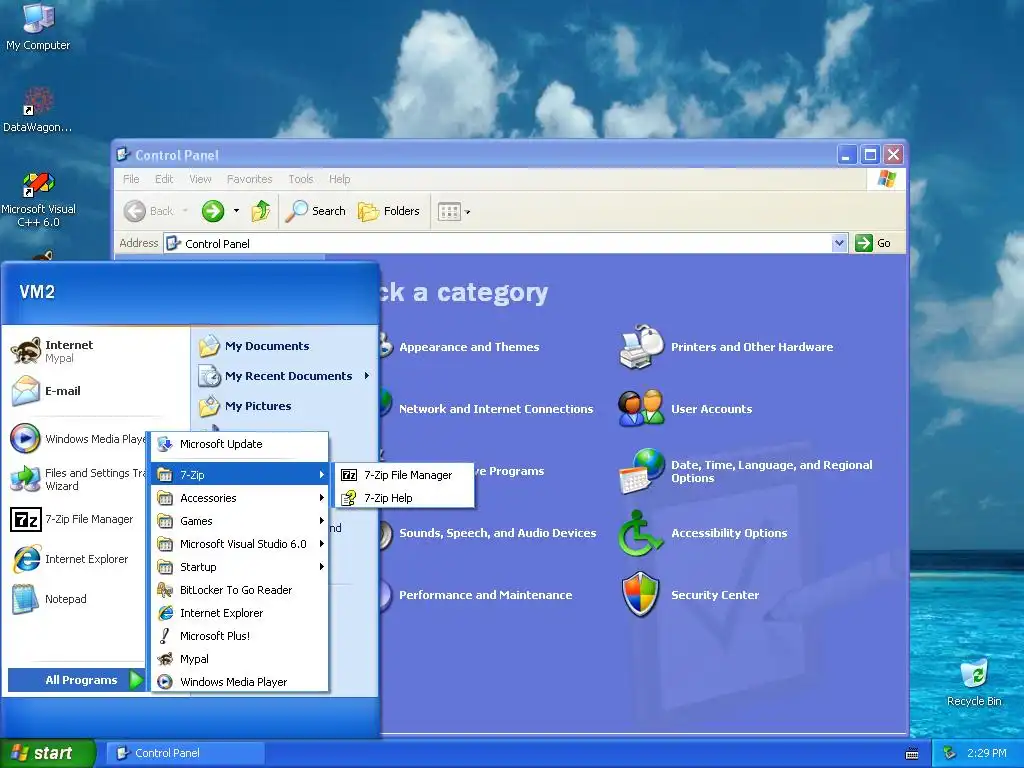The height and width of the screenshot is (768, 1024).
Task: Open the Views dropdown button
Action: click(x=454, y=212)
